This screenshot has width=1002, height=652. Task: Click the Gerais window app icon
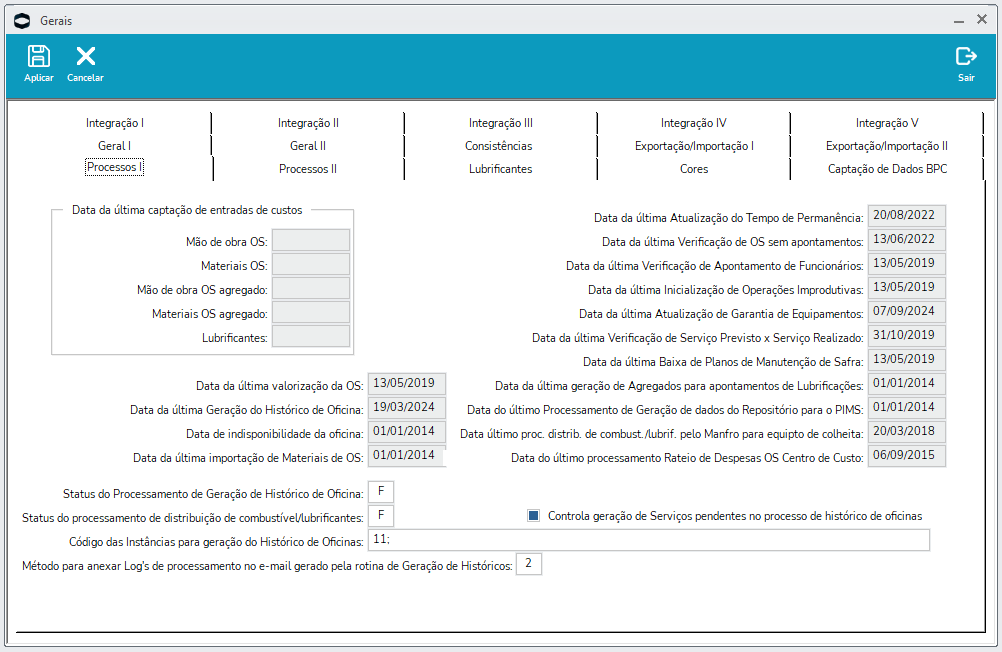pos(22,21)
